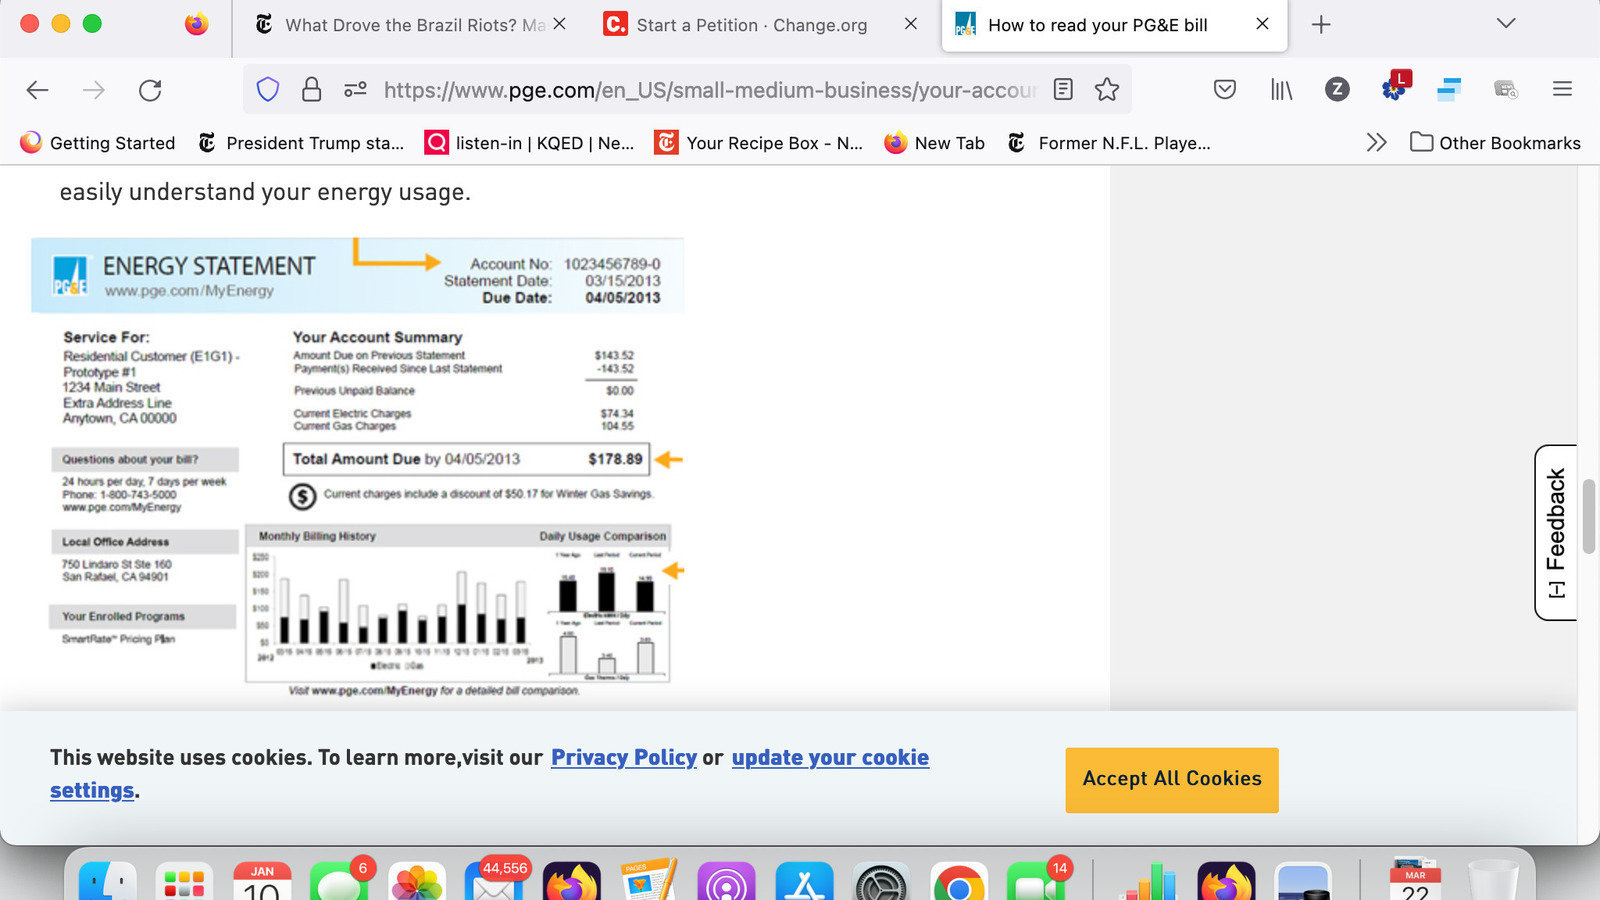Click the page vertical scrollbar thumb
1600x900 pixels.
pyautogui.click(x=1588, y=515)
